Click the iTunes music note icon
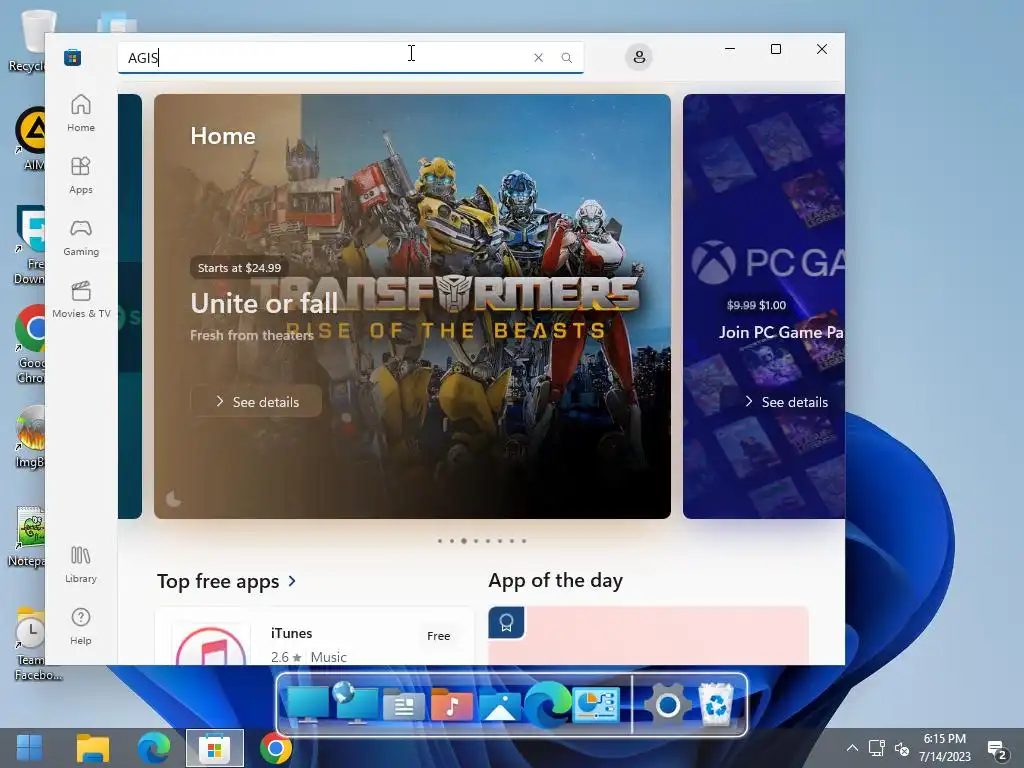 pos(211,645)
